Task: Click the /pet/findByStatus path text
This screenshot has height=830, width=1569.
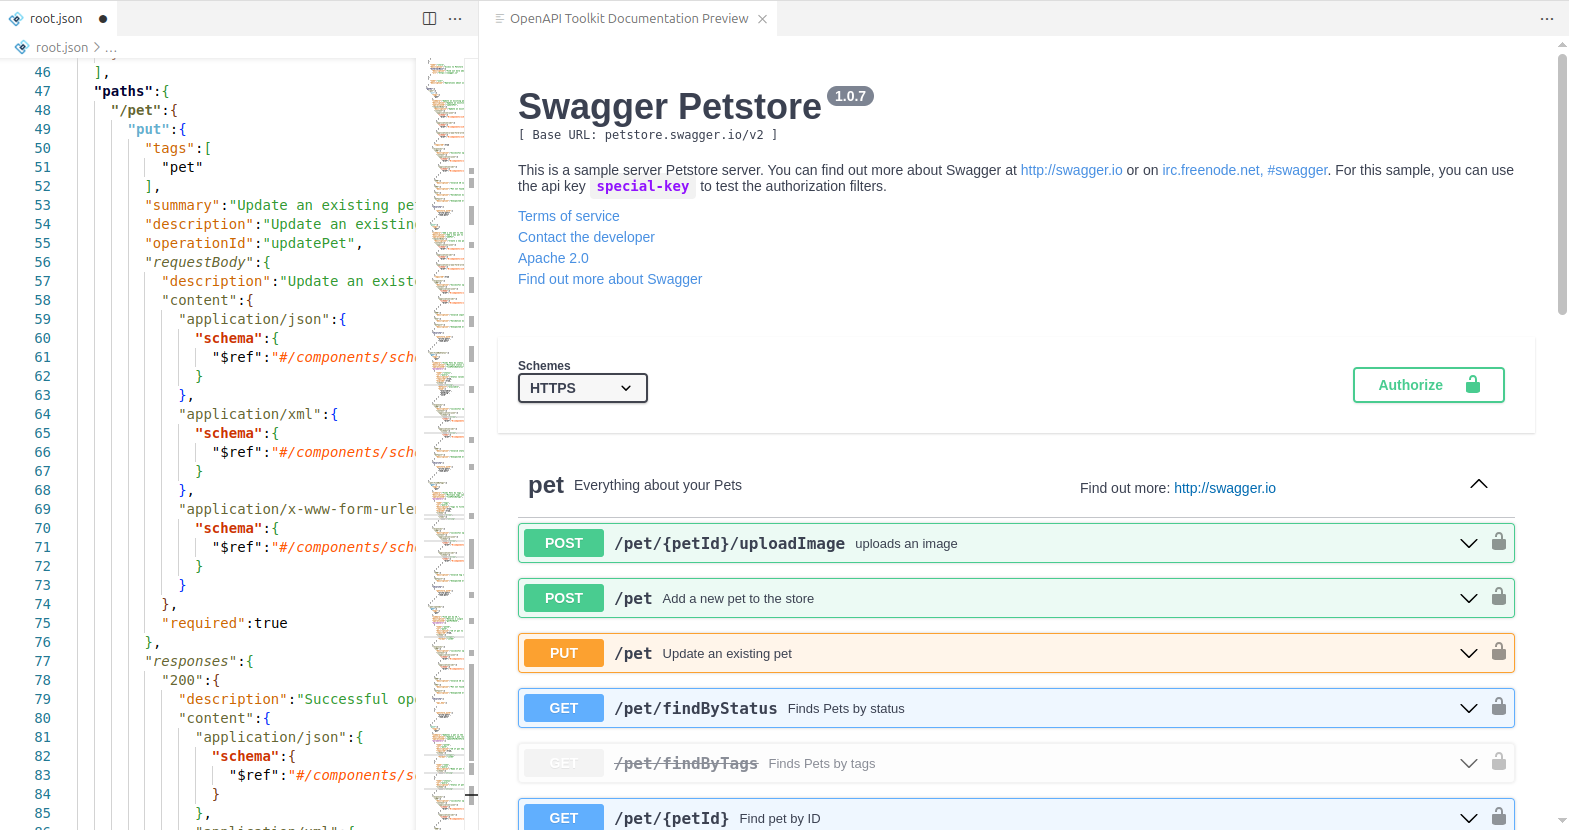Action: (x=696, y=708)
